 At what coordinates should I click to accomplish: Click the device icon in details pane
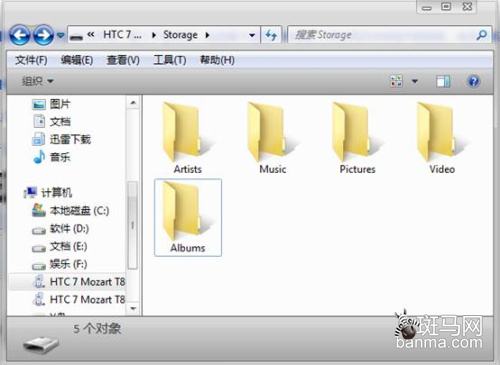[41, 345]
